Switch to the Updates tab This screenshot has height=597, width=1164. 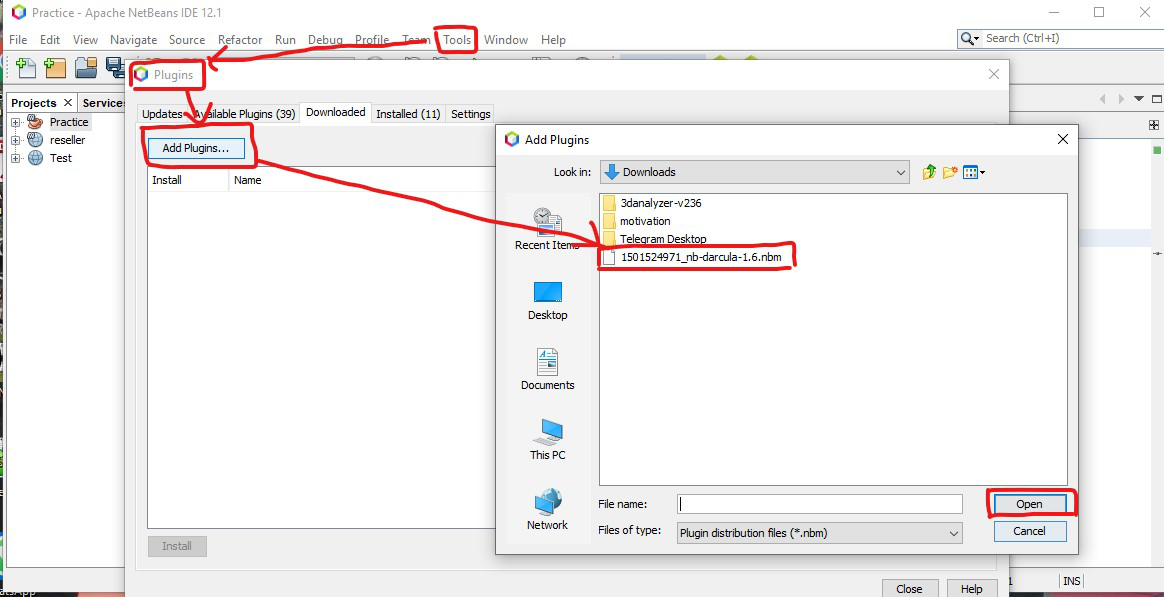coord(162,114)
